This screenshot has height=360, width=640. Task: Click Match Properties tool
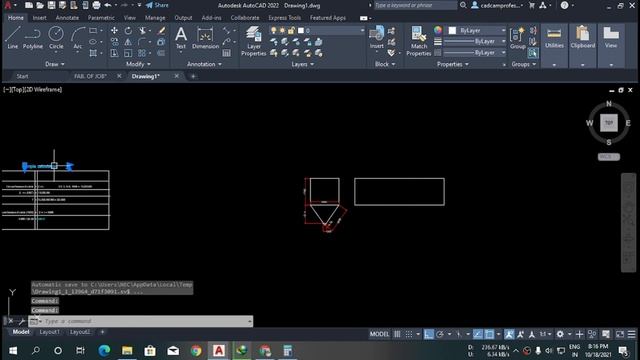[419, 41]
